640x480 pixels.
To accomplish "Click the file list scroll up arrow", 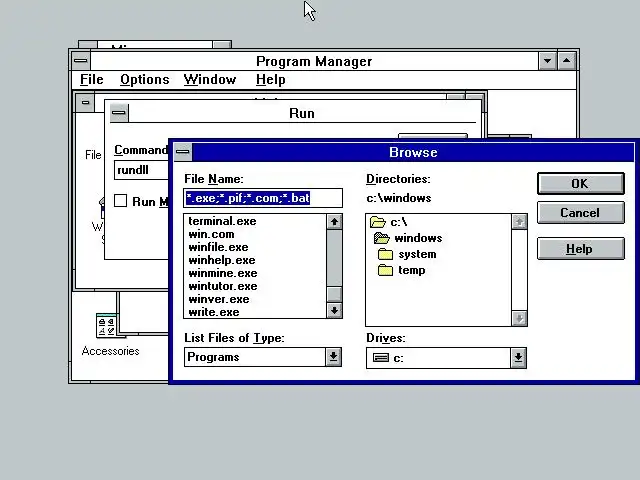I will click(x=334, y=222).
